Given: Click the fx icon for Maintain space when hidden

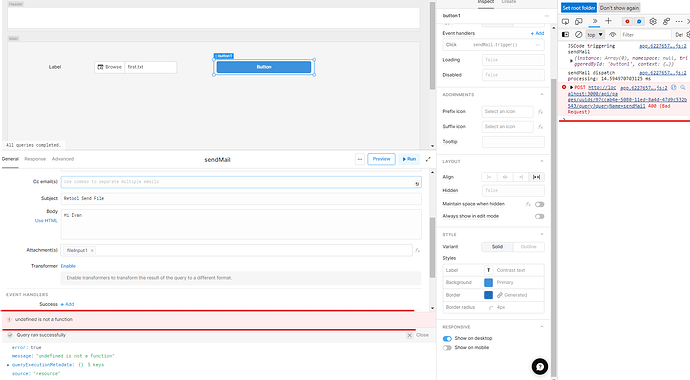Looking at the screenshot, I should (528, 204).
